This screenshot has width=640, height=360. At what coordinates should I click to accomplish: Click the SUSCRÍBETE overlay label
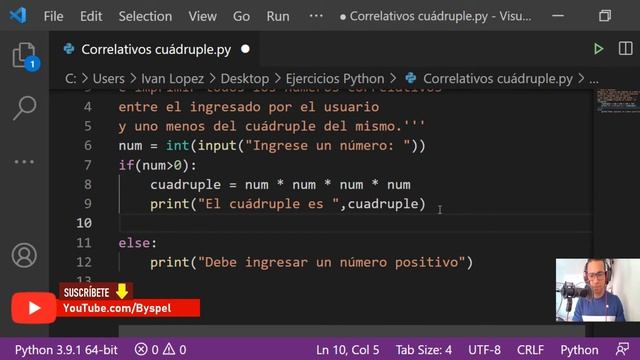click(87, 293)
